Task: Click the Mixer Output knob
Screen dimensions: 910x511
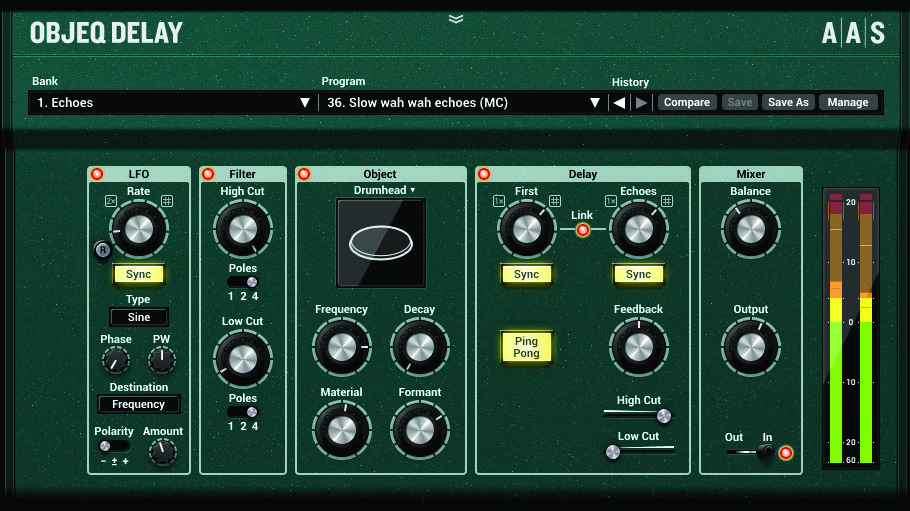Action: pos(751,348)
